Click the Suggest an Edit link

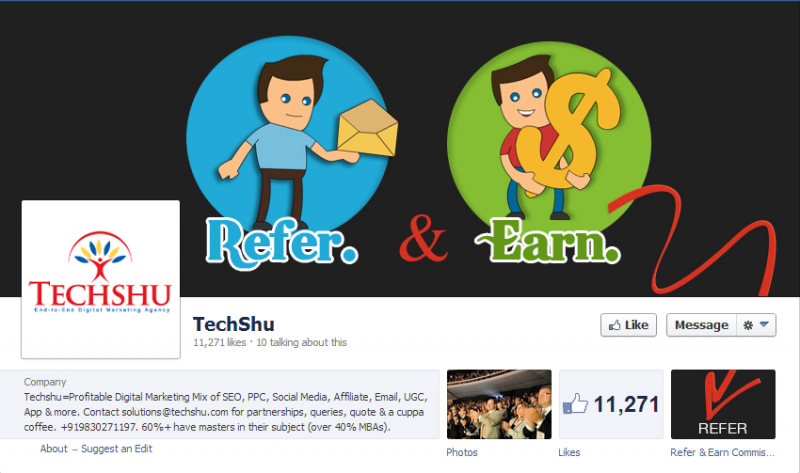[x=116, y=449]
